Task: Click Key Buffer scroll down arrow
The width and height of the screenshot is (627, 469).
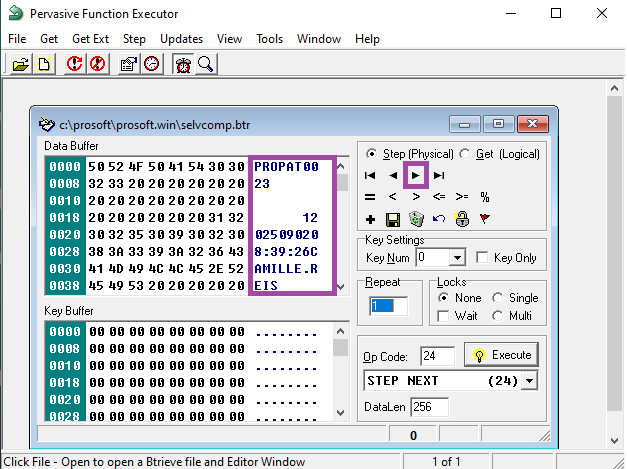Action: click(341, 413)
